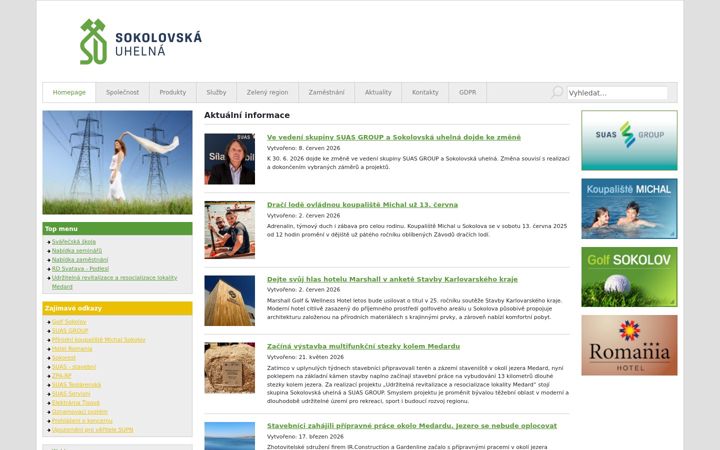
Task: Open Prohlášení o koncernu link
Action: point(82,421)
